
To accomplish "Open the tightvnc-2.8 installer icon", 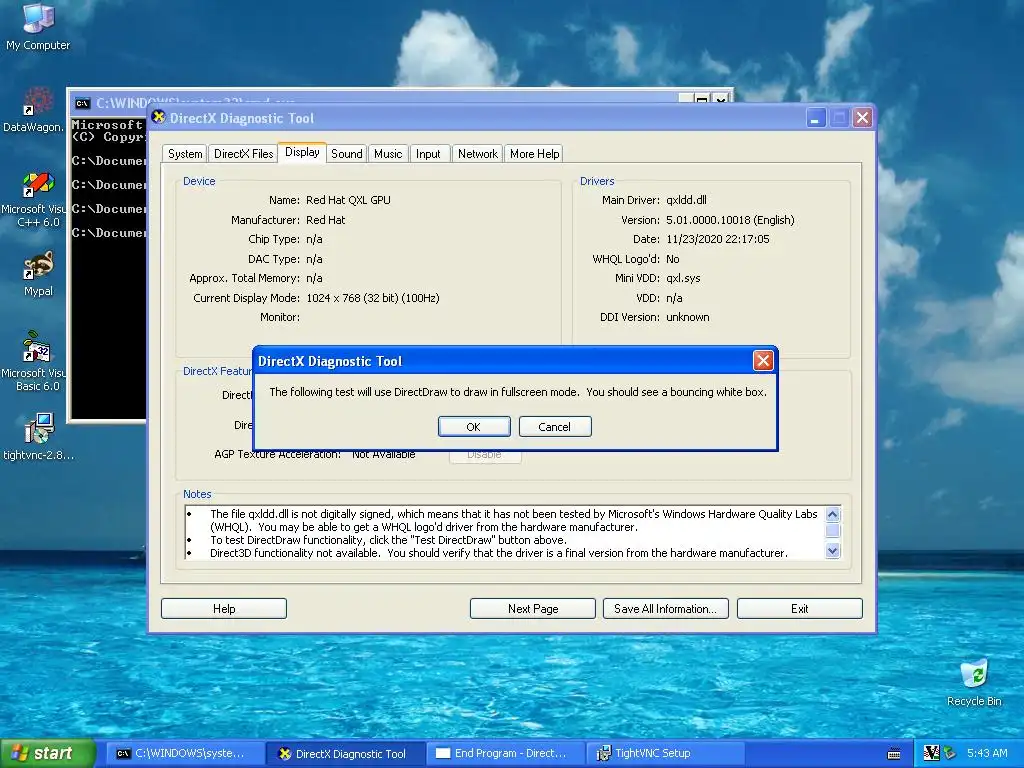I will [39, 436].
